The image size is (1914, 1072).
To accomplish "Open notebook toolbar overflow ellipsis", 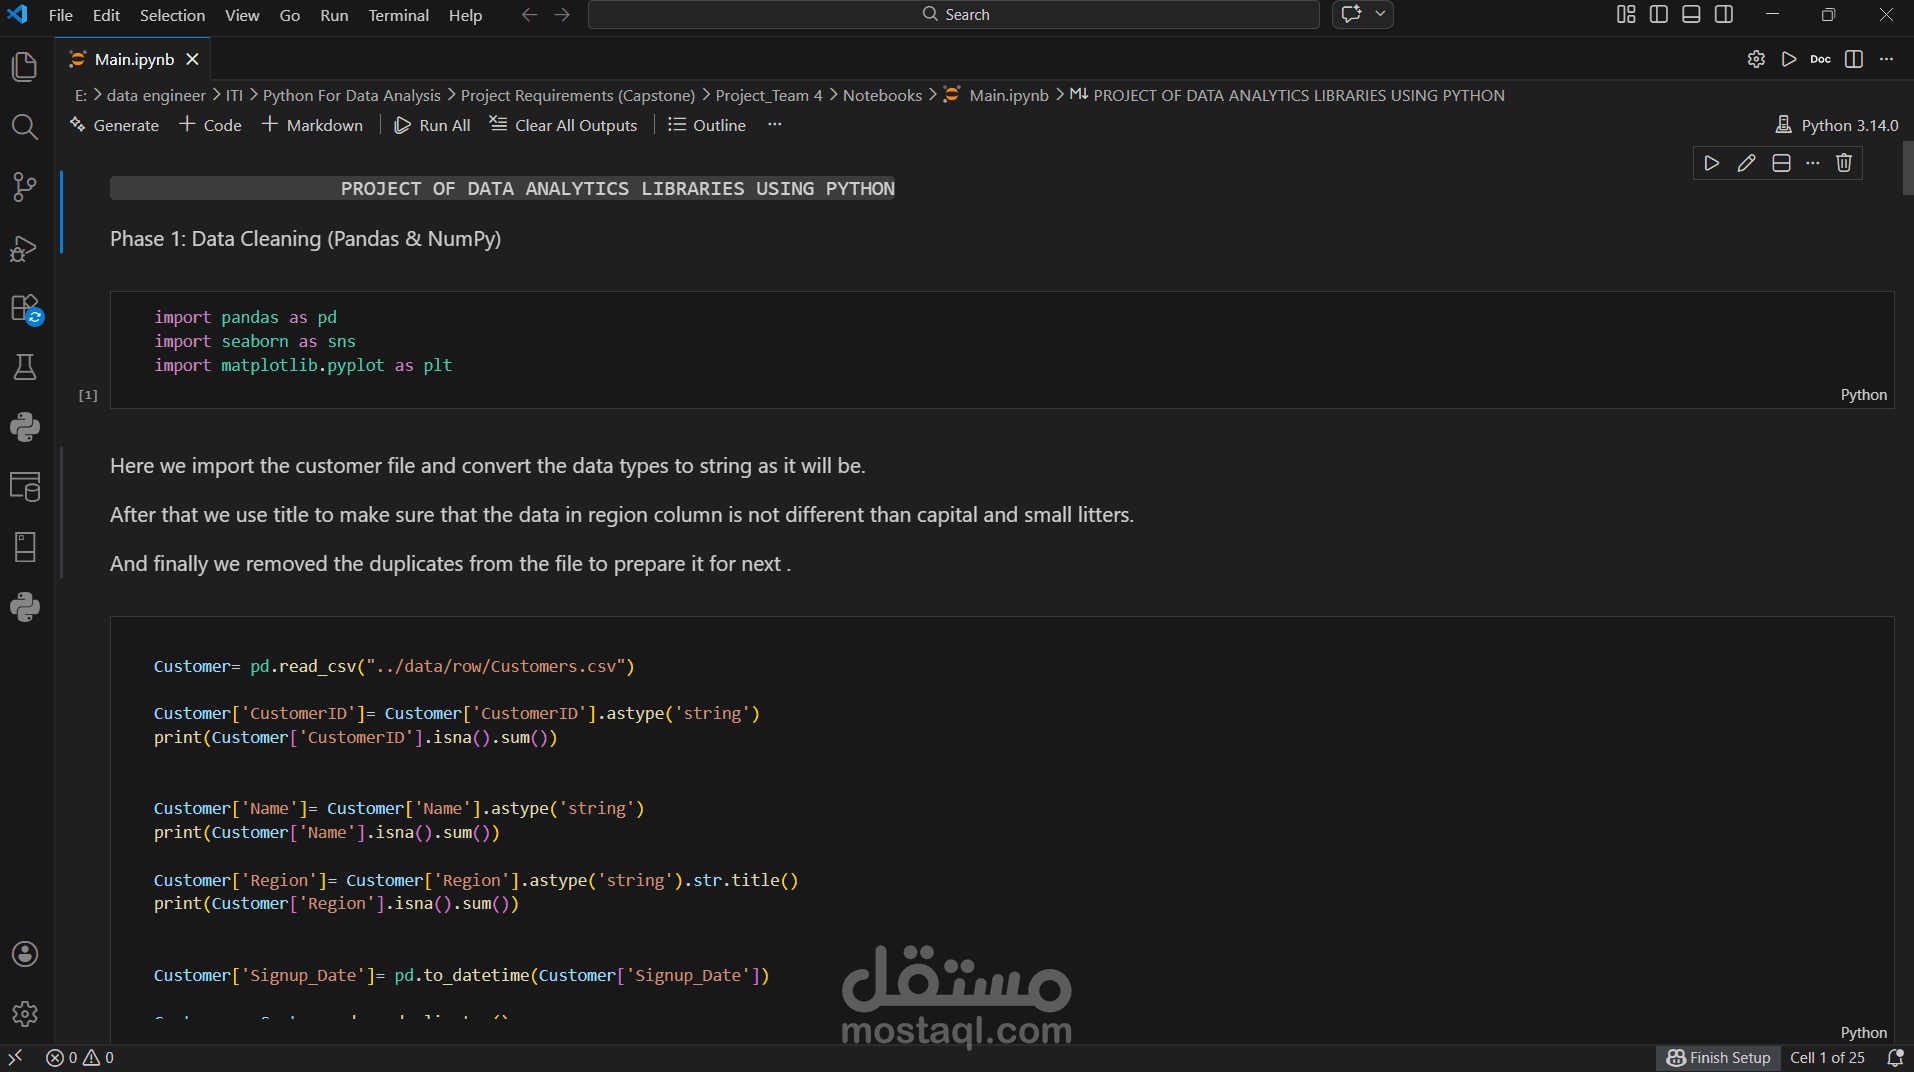I will tap(774, 125).
